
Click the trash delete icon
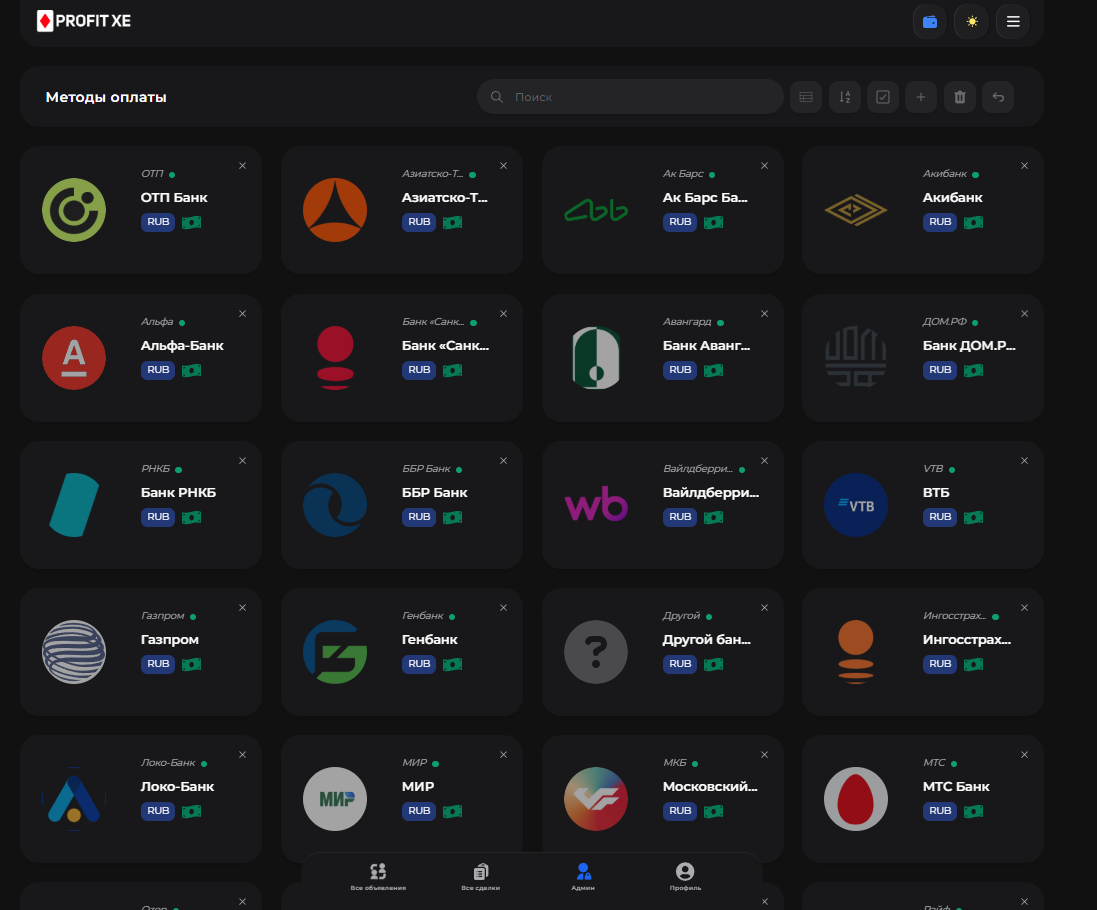tap(959, 97)
